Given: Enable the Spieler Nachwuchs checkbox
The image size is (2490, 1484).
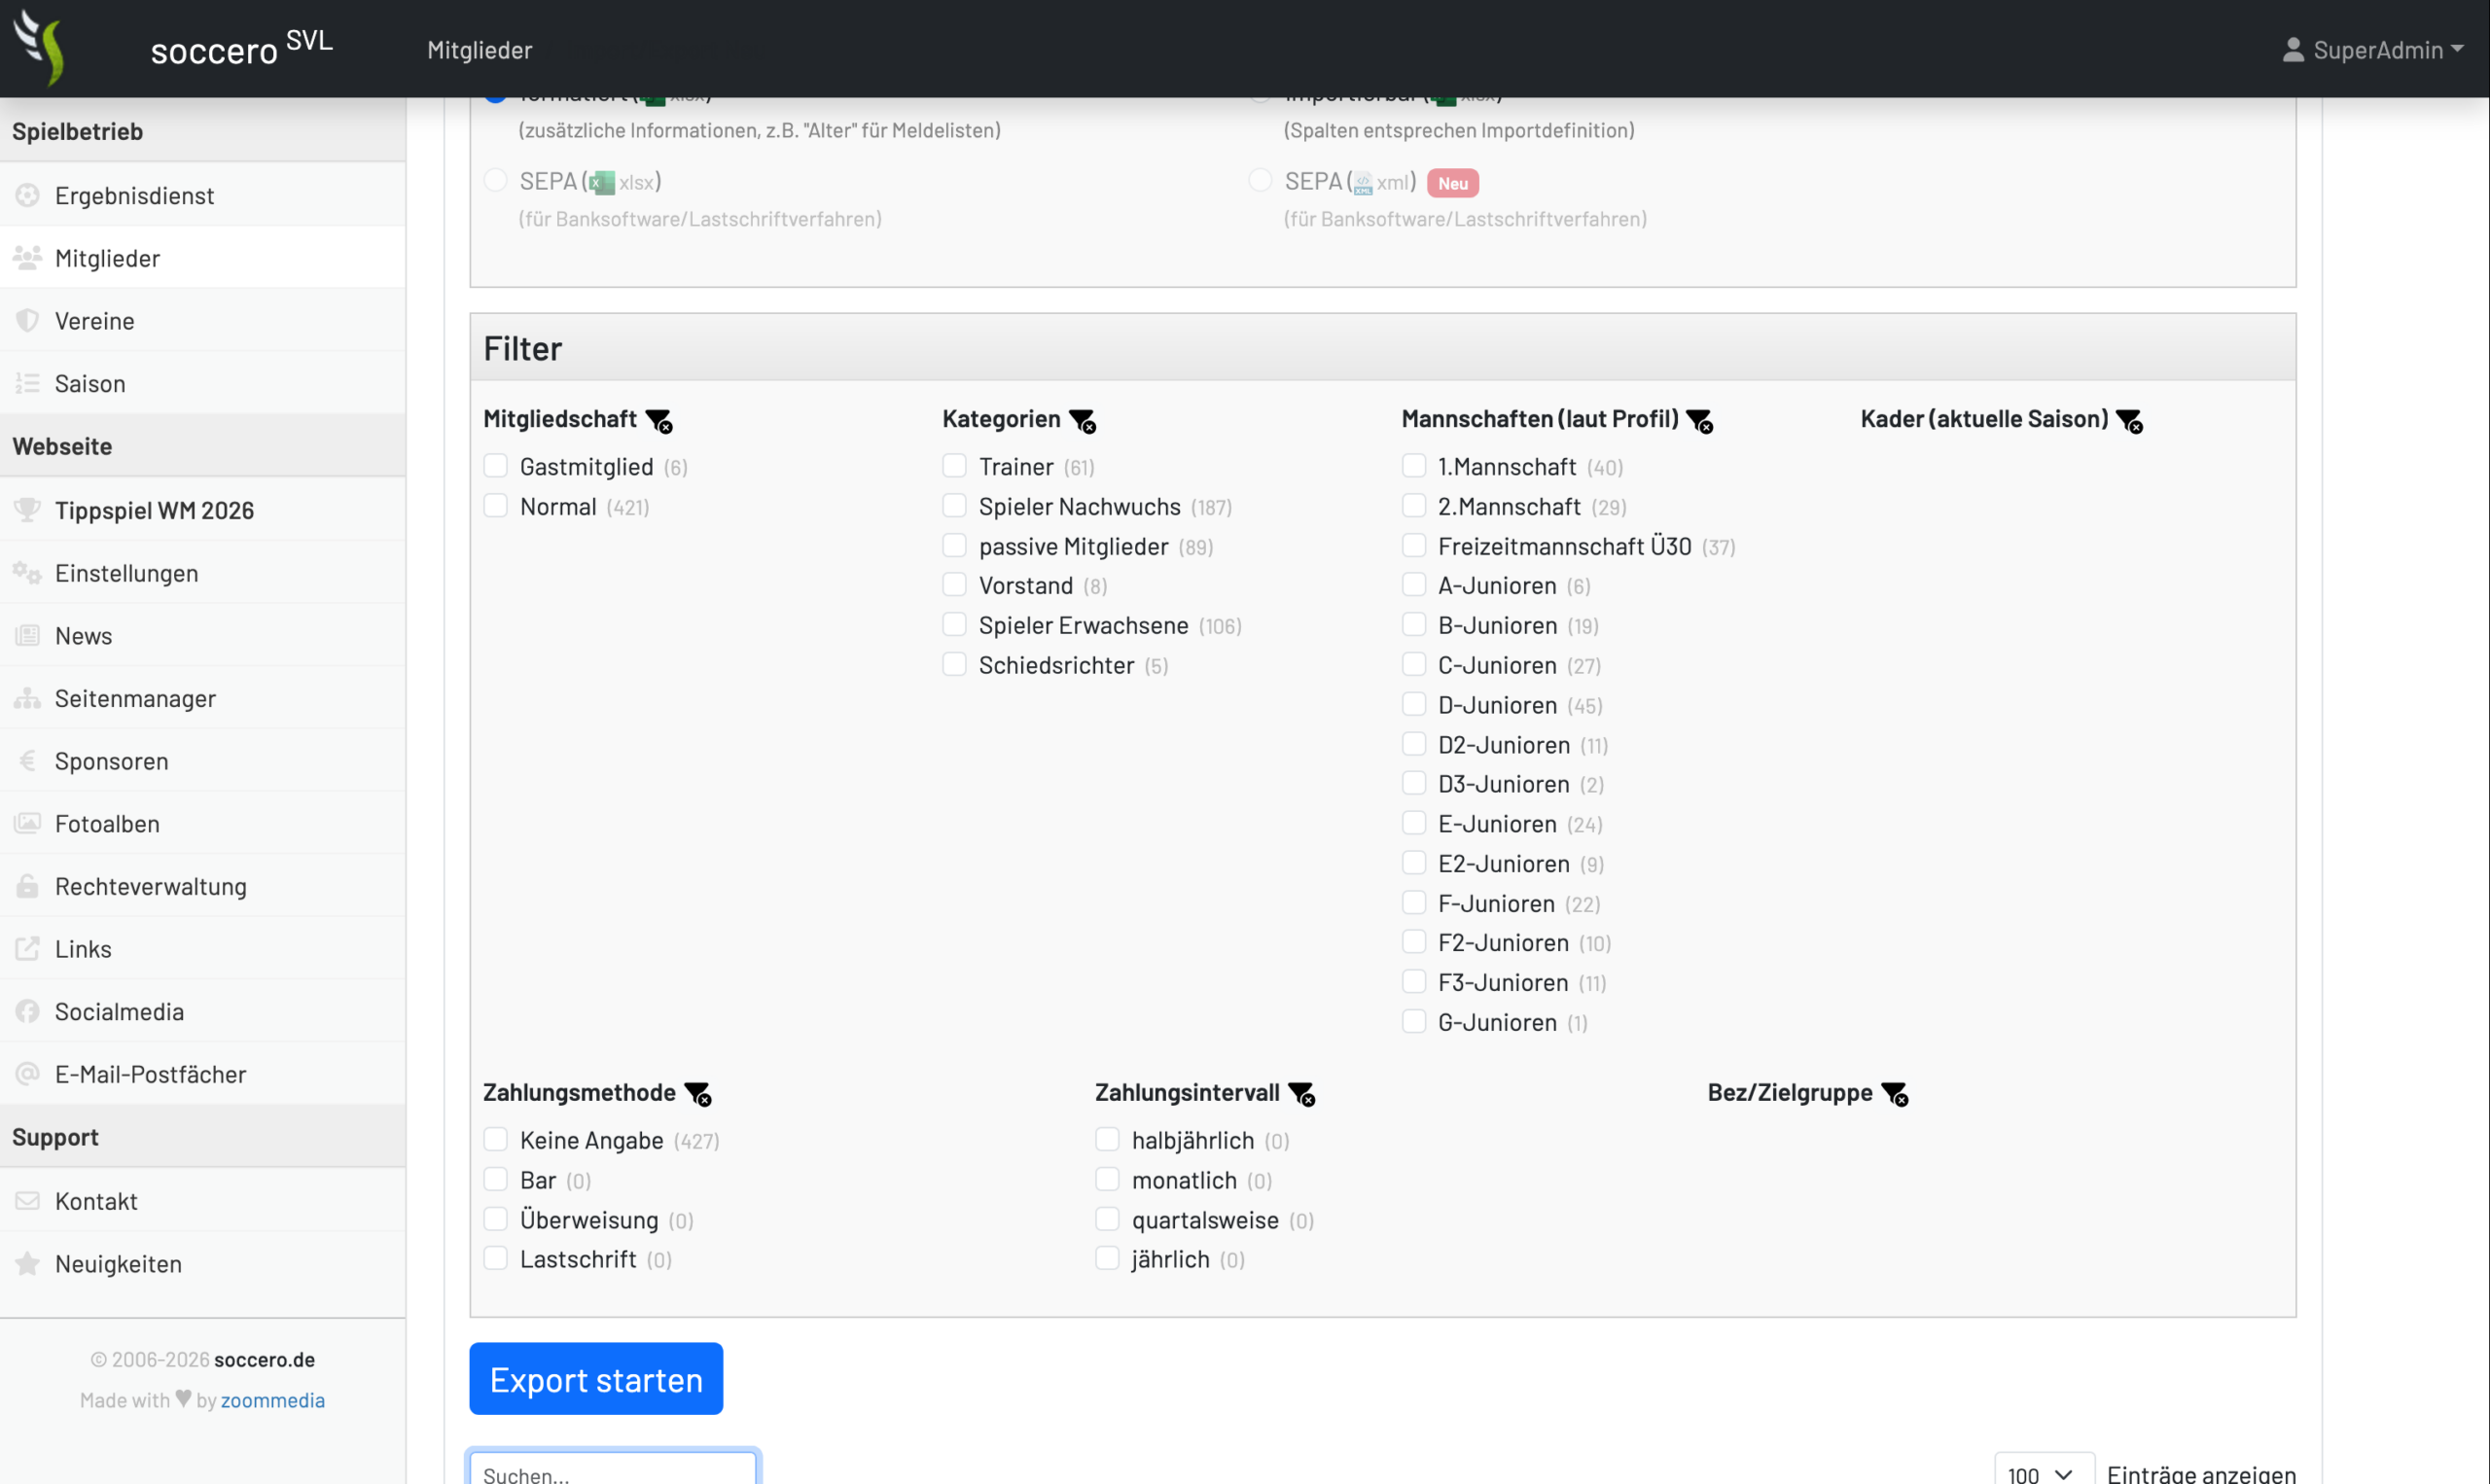Looking at the screenshot, I should [x=955, y=506].
